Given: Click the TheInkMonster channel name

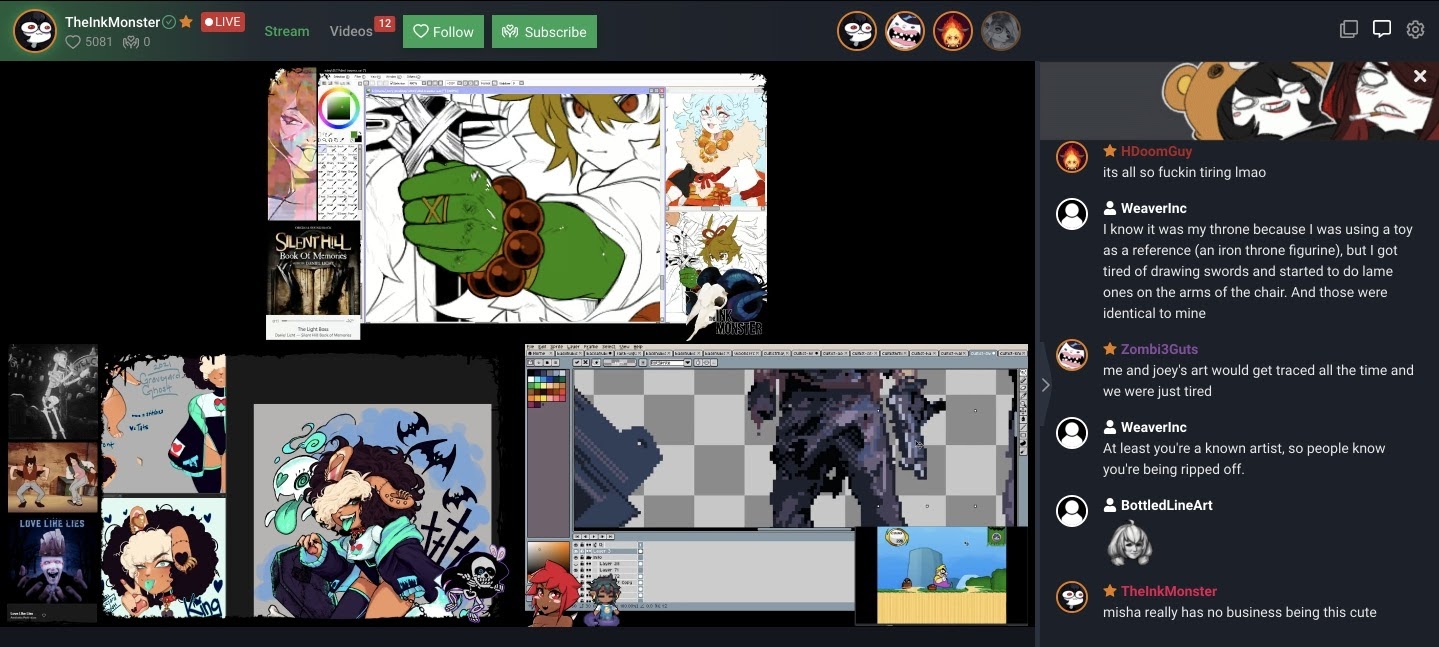Looking at the screenshot, I should point(112,22).
